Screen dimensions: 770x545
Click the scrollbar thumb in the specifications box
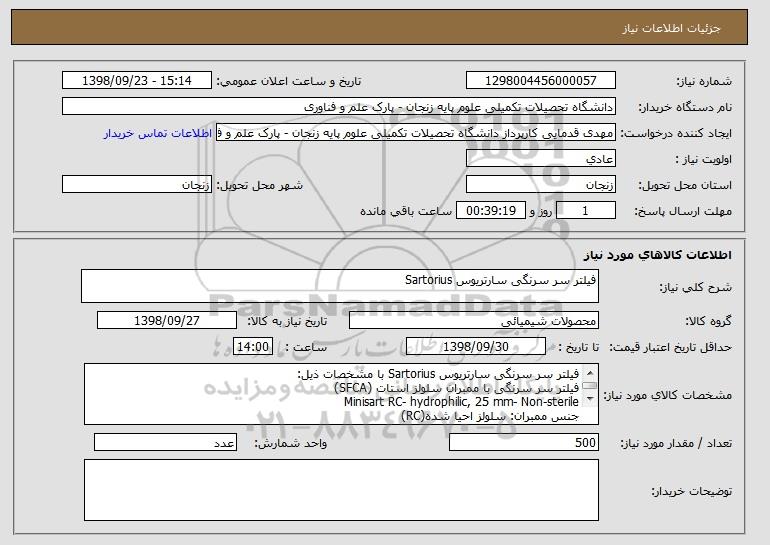[x=590, y=385]
